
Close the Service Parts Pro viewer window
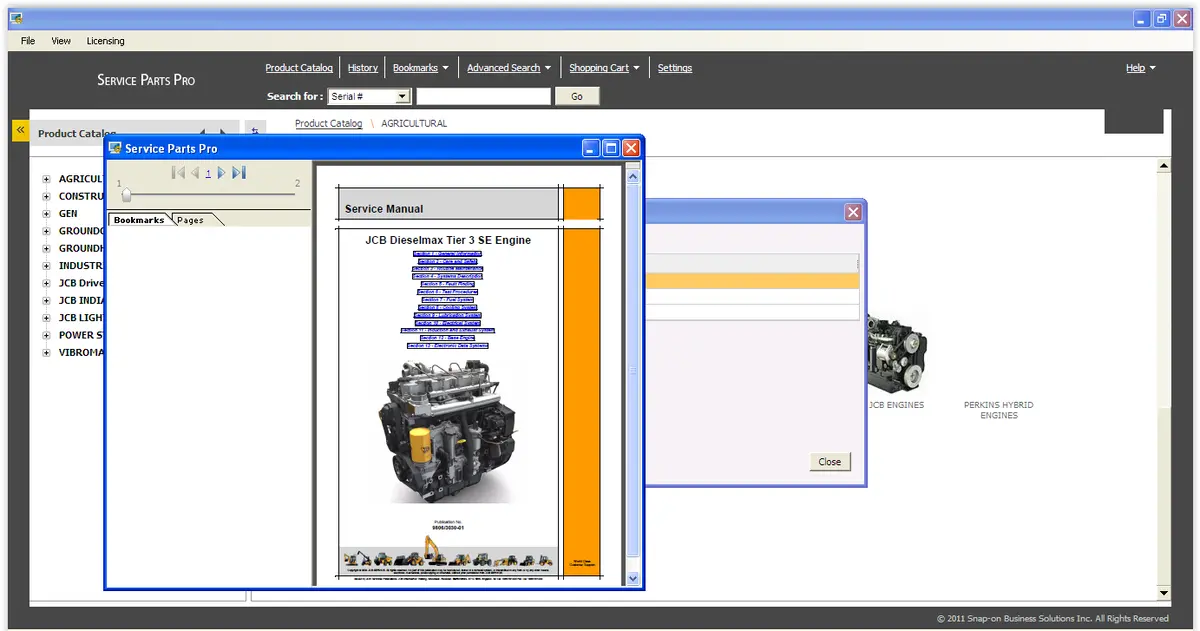(x=631, y=148)
